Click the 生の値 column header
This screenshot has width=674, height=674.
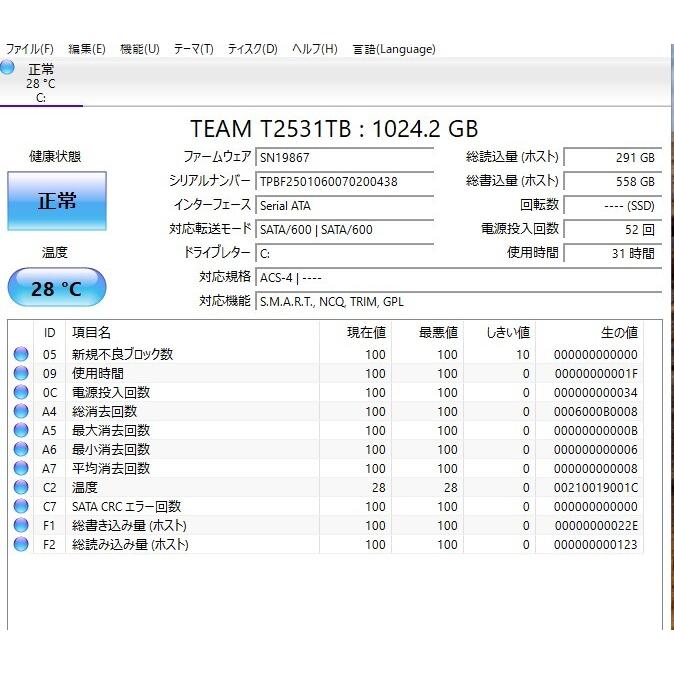pyautogui.click(x=590, y=333)
